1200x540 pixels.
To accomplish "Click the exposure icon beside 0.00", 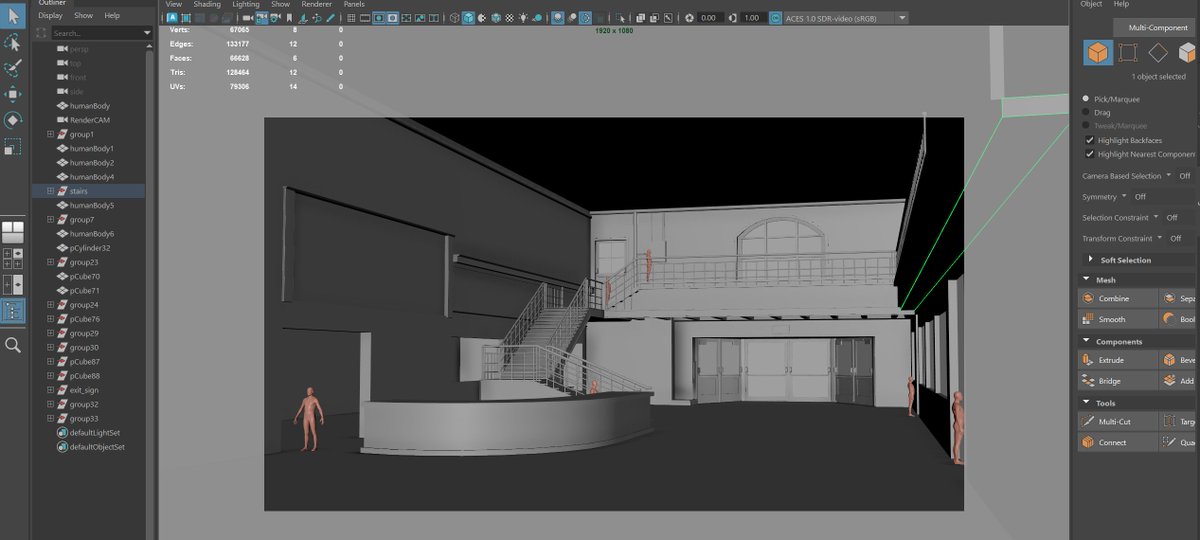I will tap(690, 18).
